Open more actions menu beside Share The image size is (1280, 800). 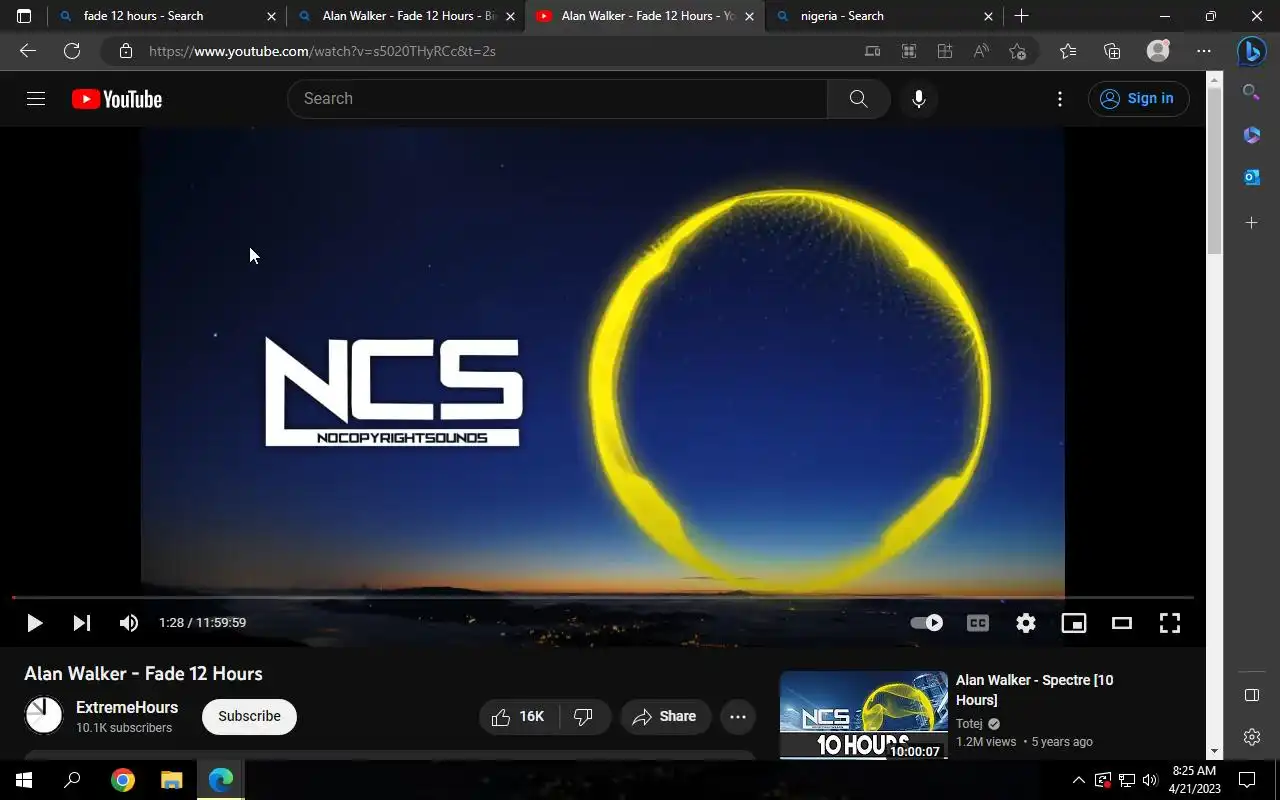coord(738,716)
